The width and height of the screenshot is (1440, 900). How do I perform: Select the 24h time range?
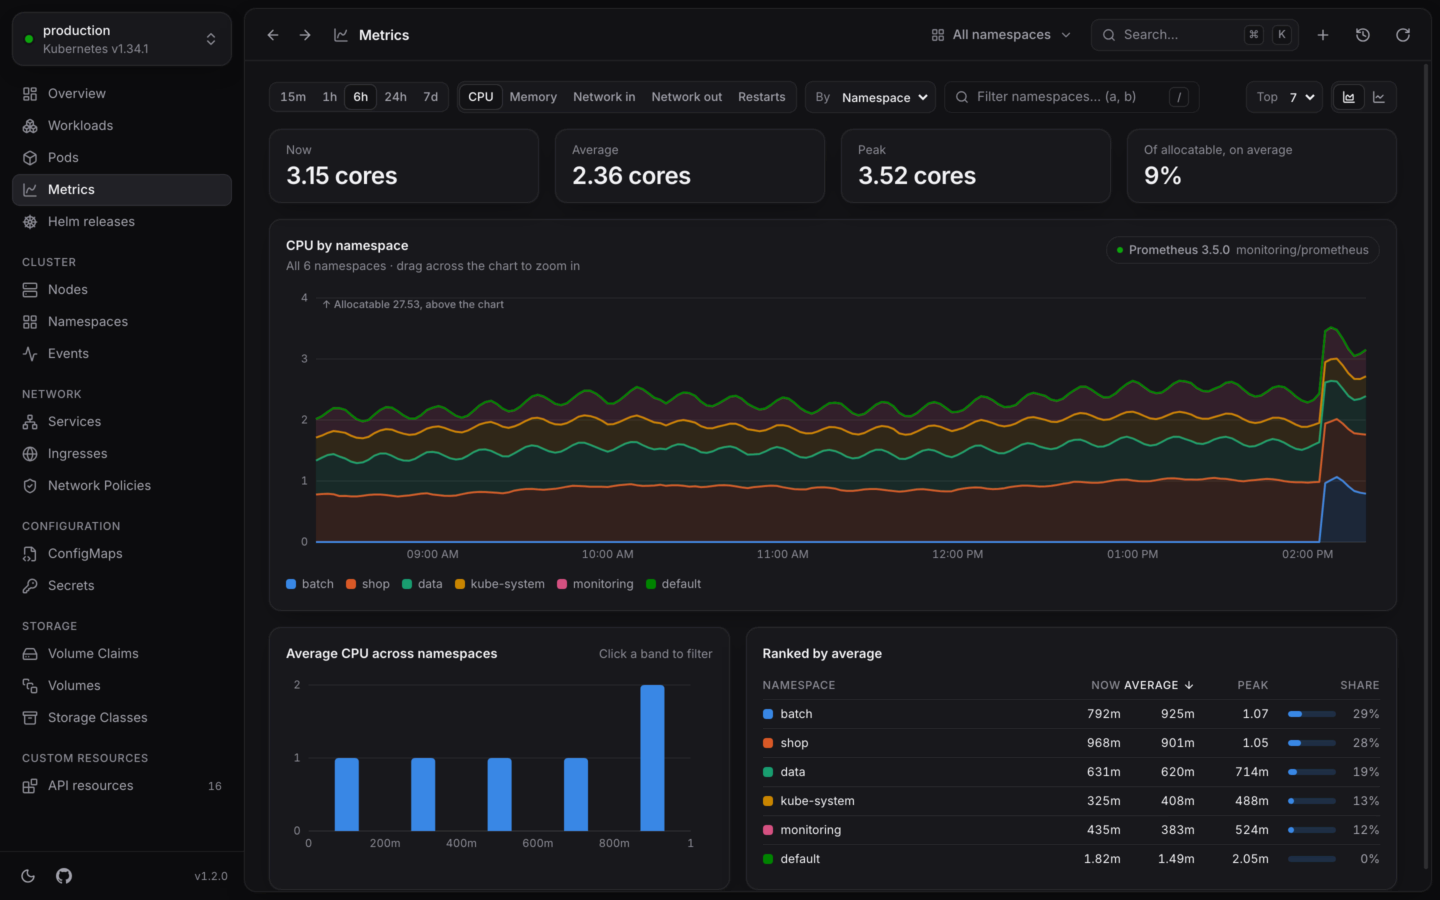tap(396, 97)
